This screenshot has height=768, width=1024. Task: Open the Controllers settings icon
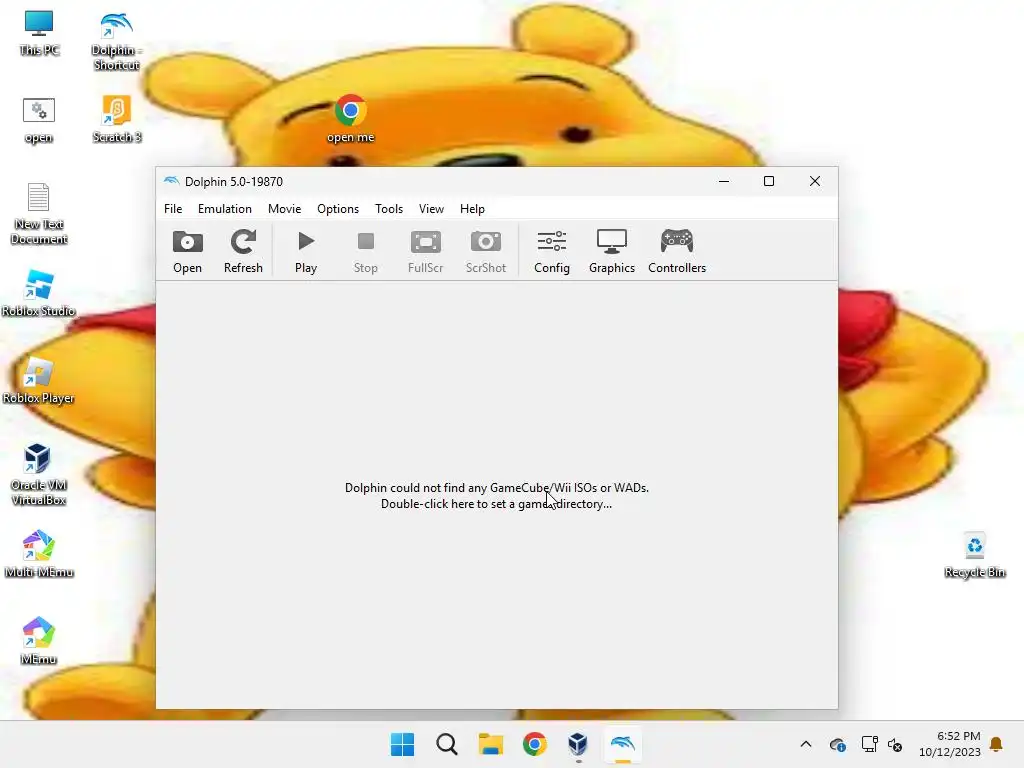coord(677,251)
